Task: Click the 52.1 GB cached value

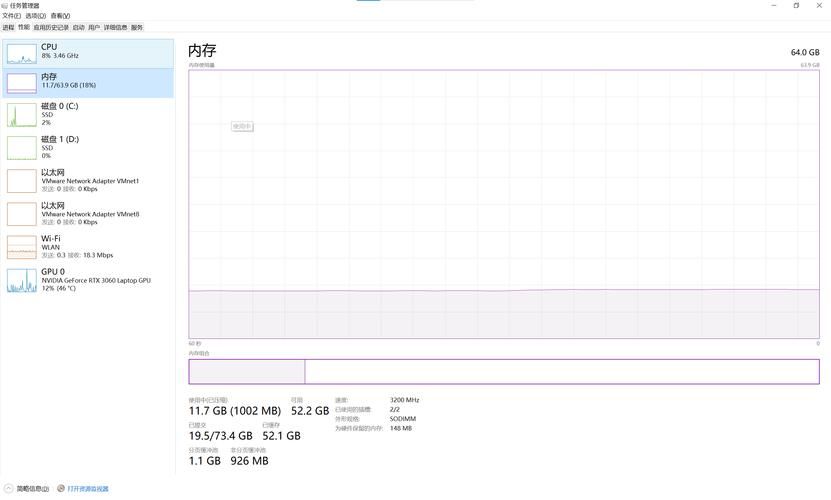Action: (281, 436)
